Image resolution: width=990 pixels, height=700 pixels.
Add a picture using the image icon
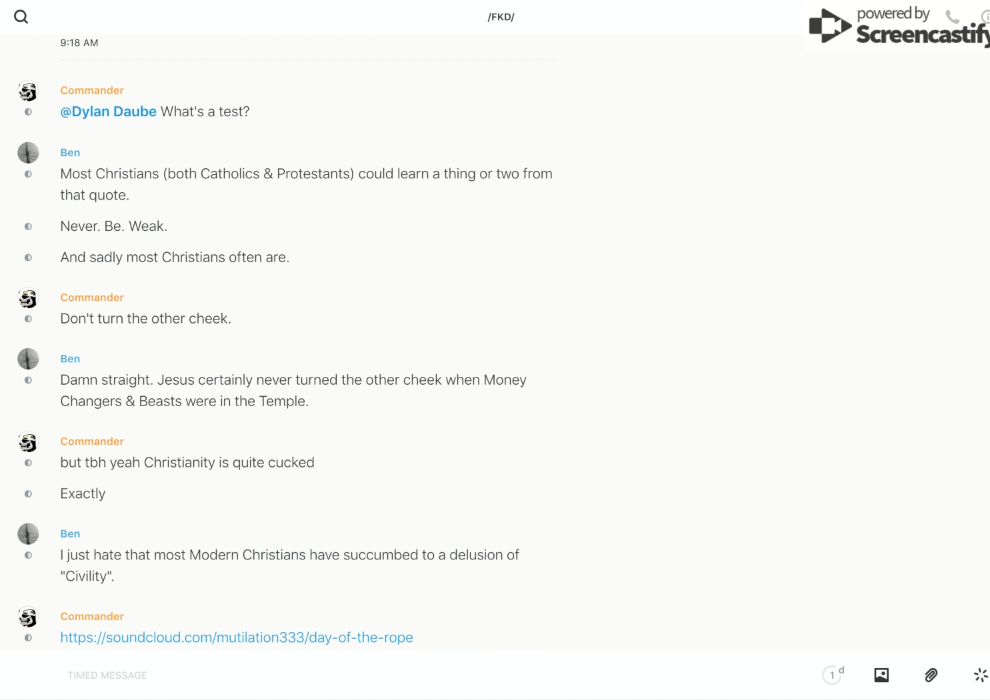point(881,675)
